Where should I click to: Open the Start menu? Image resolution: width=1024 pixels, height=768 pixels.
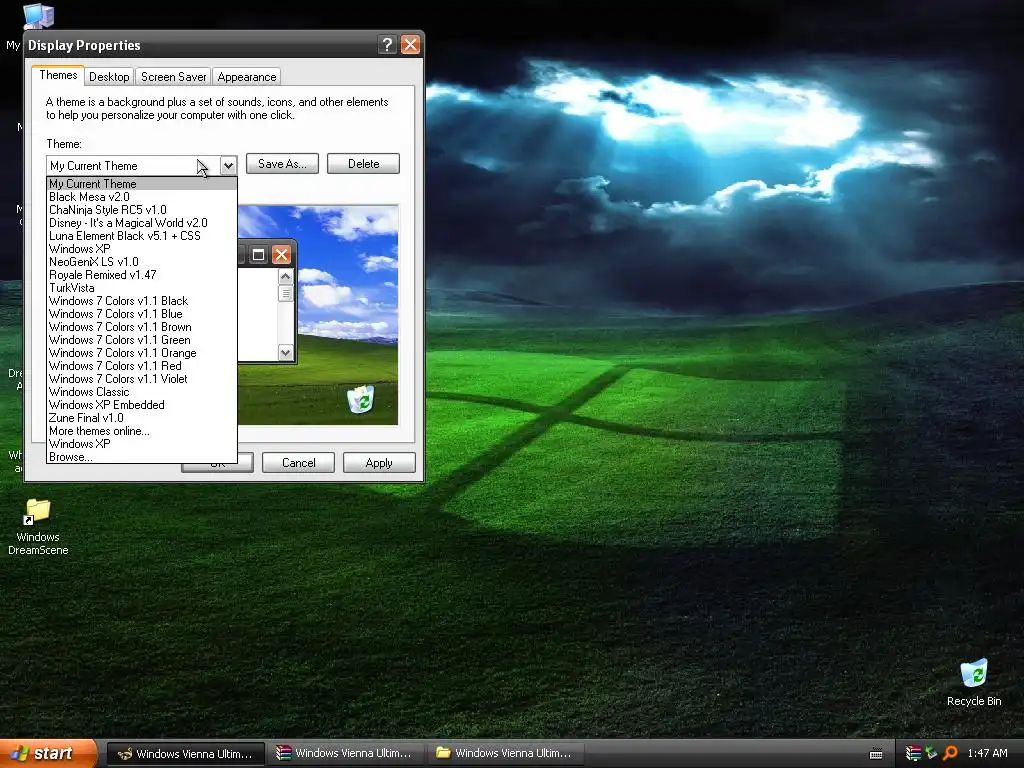pos(47,753)
